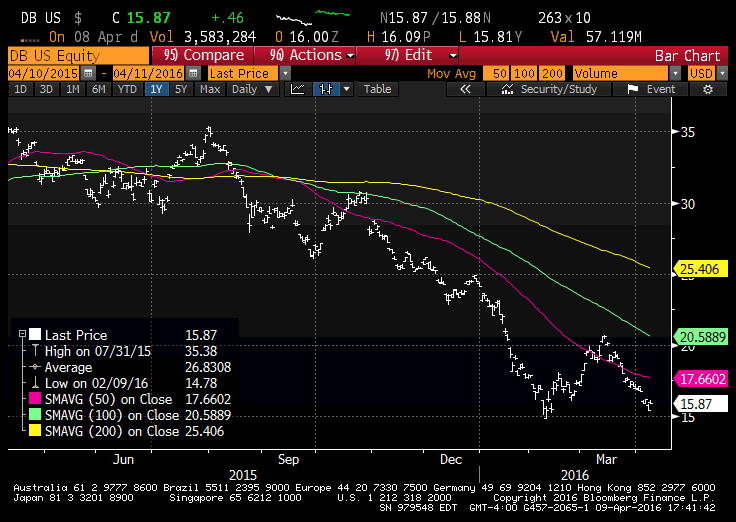Edit the start date 04/10/2015 field

tap(44, 74)
